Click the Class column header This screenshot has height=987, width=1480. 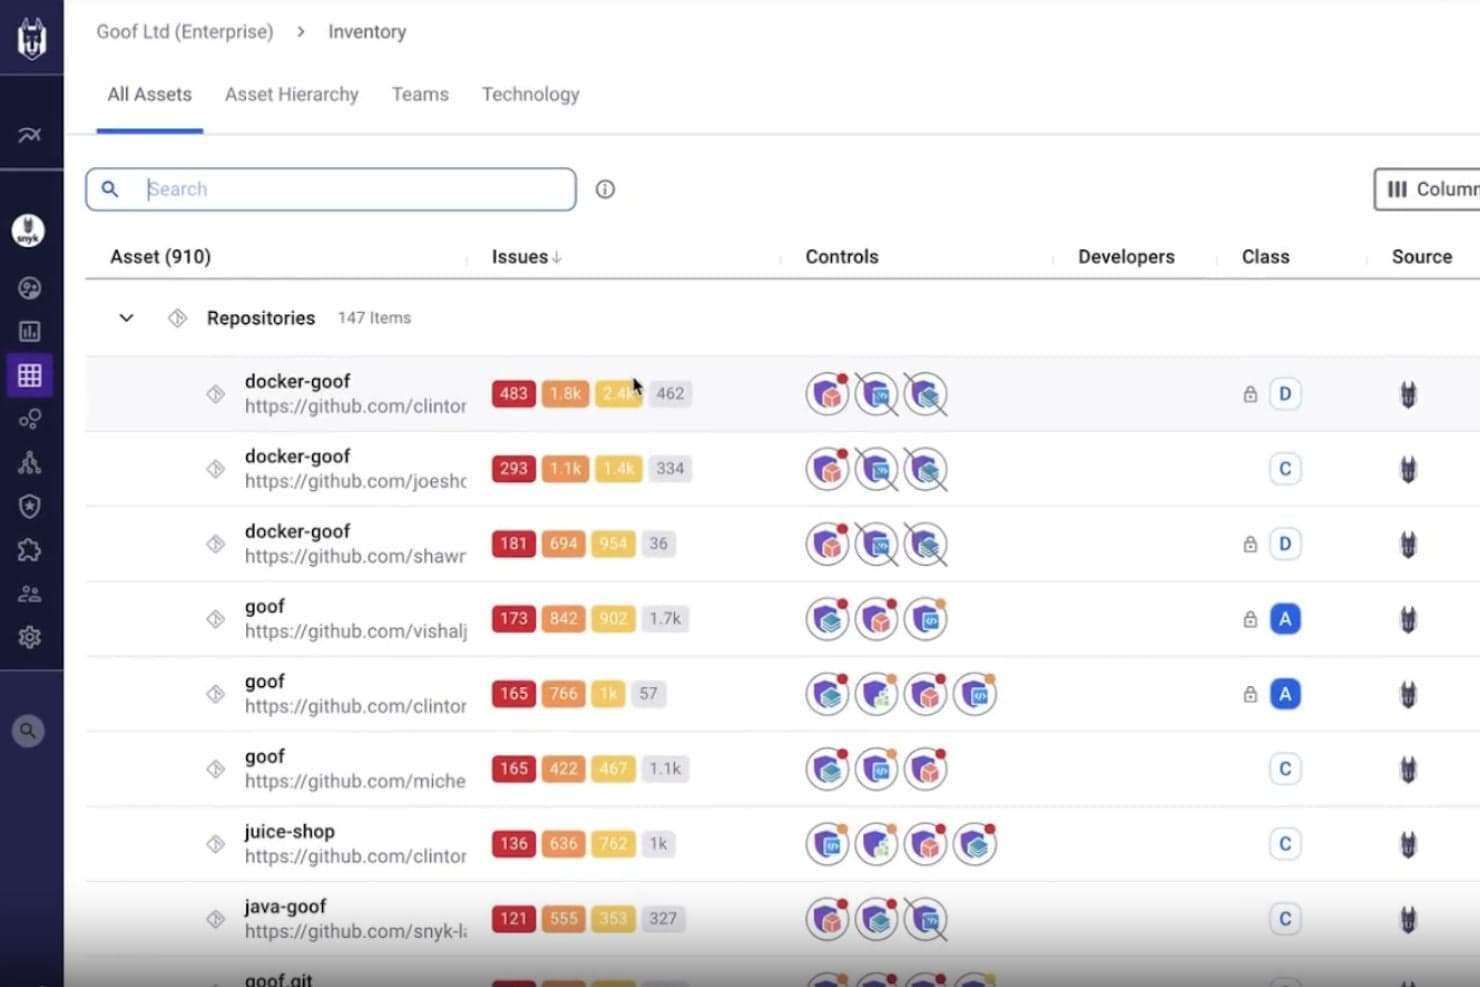click(1266, 257)
